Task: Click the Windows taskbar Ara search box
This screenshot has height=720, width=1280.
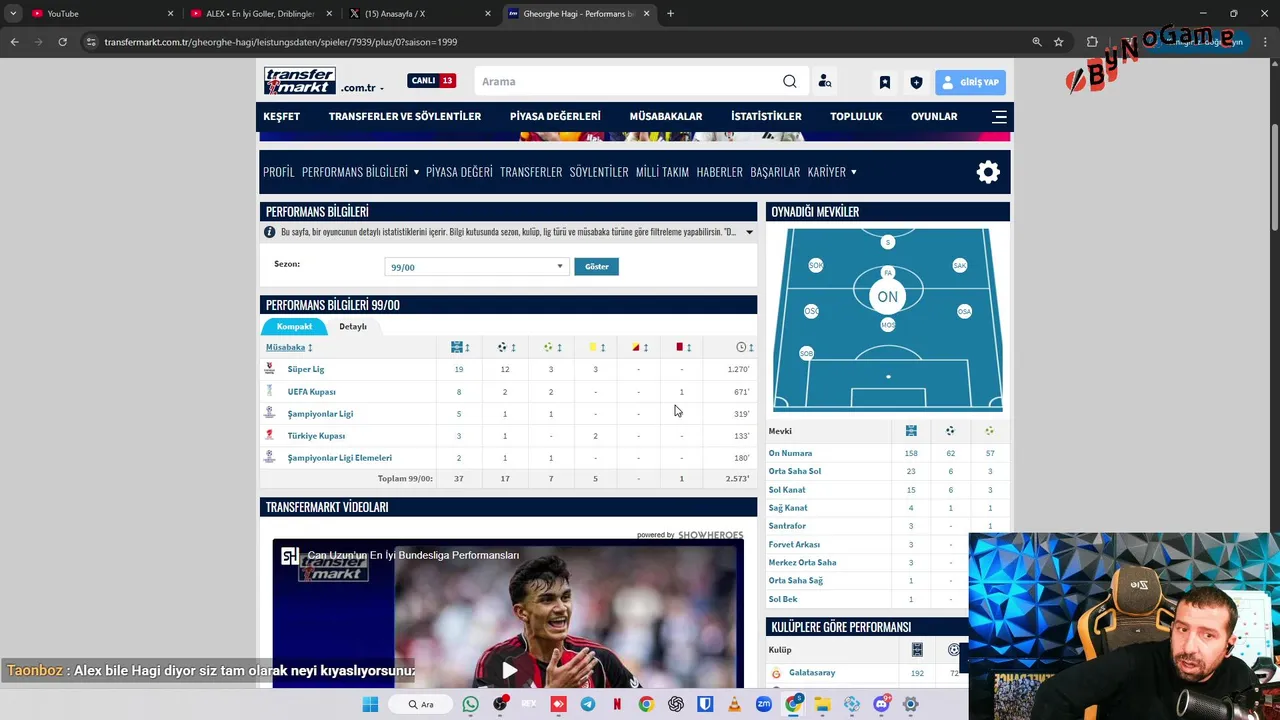Action: pos(420,704)
